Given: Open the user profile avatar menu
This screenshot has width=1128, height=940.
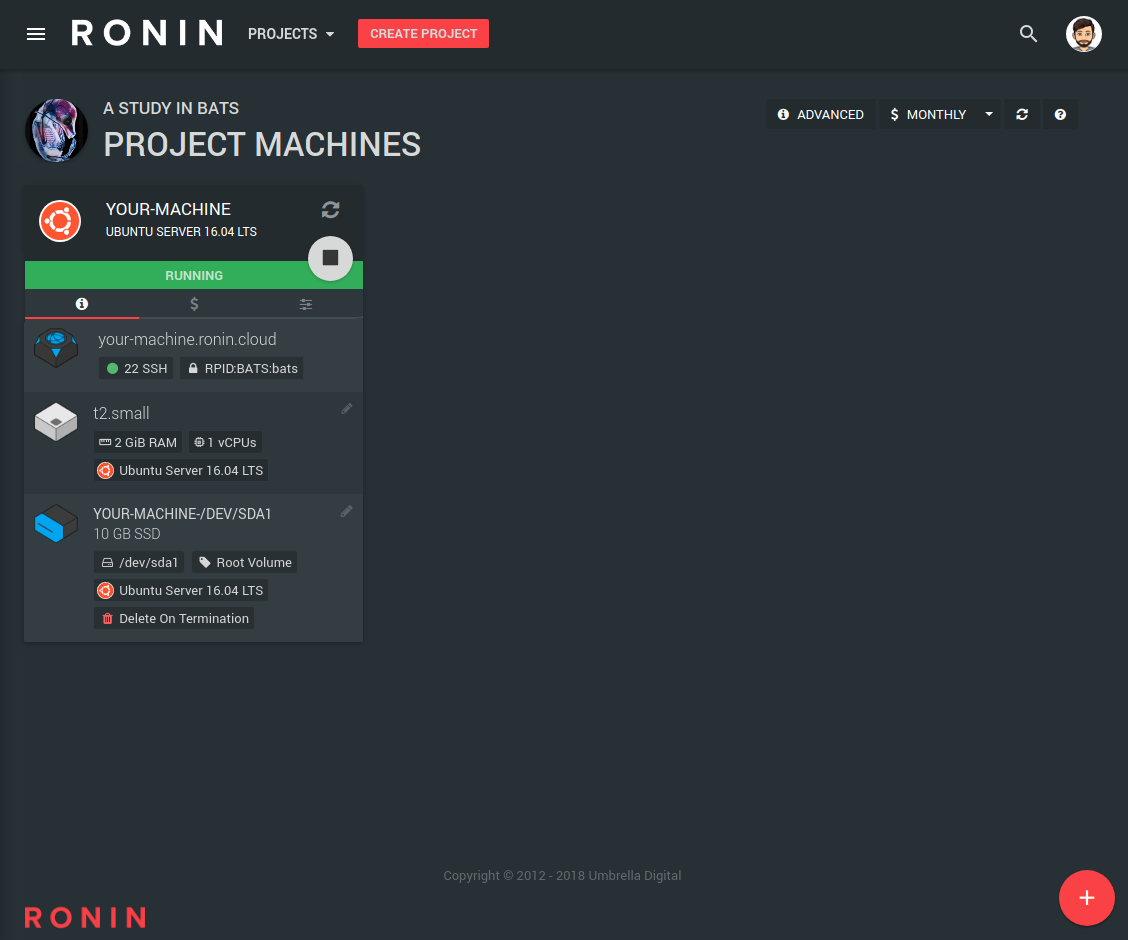Looking at the screenshot, I should 1083,33.
